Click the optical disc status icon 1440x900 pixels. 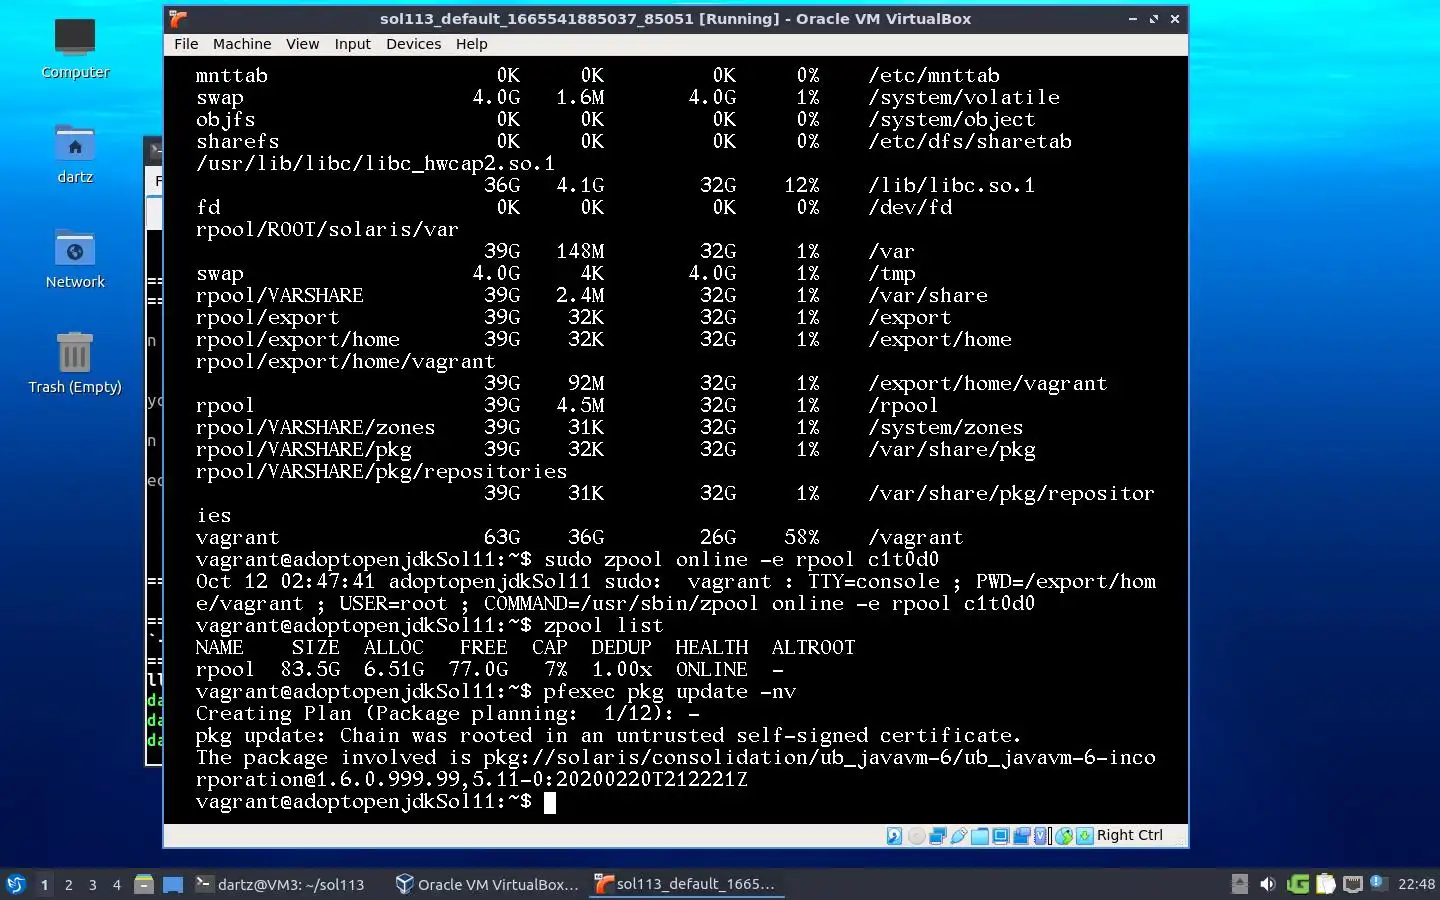pos(917,836)
